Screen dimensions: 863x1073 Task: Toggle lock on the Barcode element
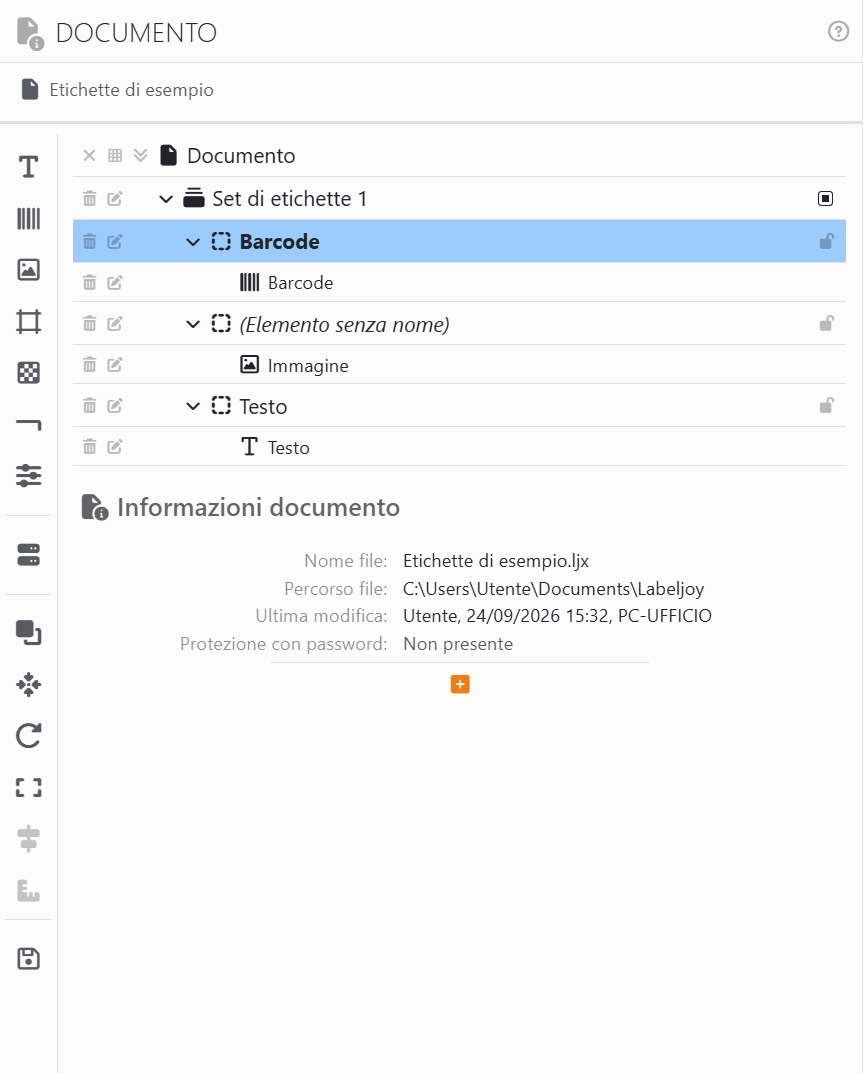point(826,241)
